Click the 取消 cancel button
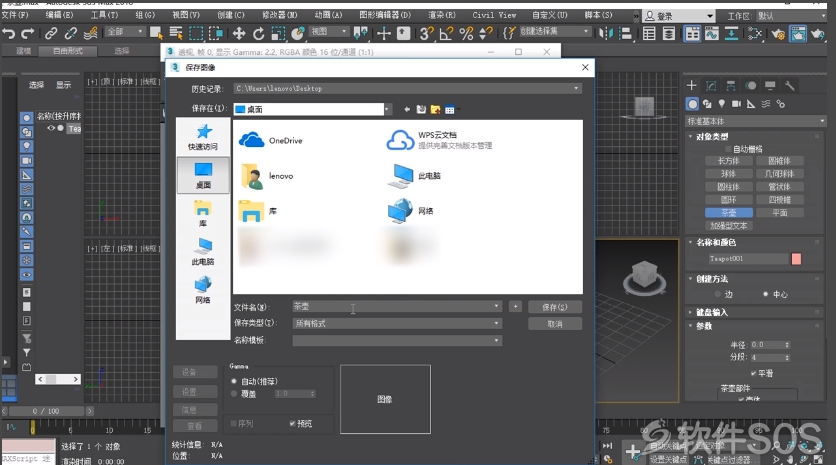 [x=554, y=324]
